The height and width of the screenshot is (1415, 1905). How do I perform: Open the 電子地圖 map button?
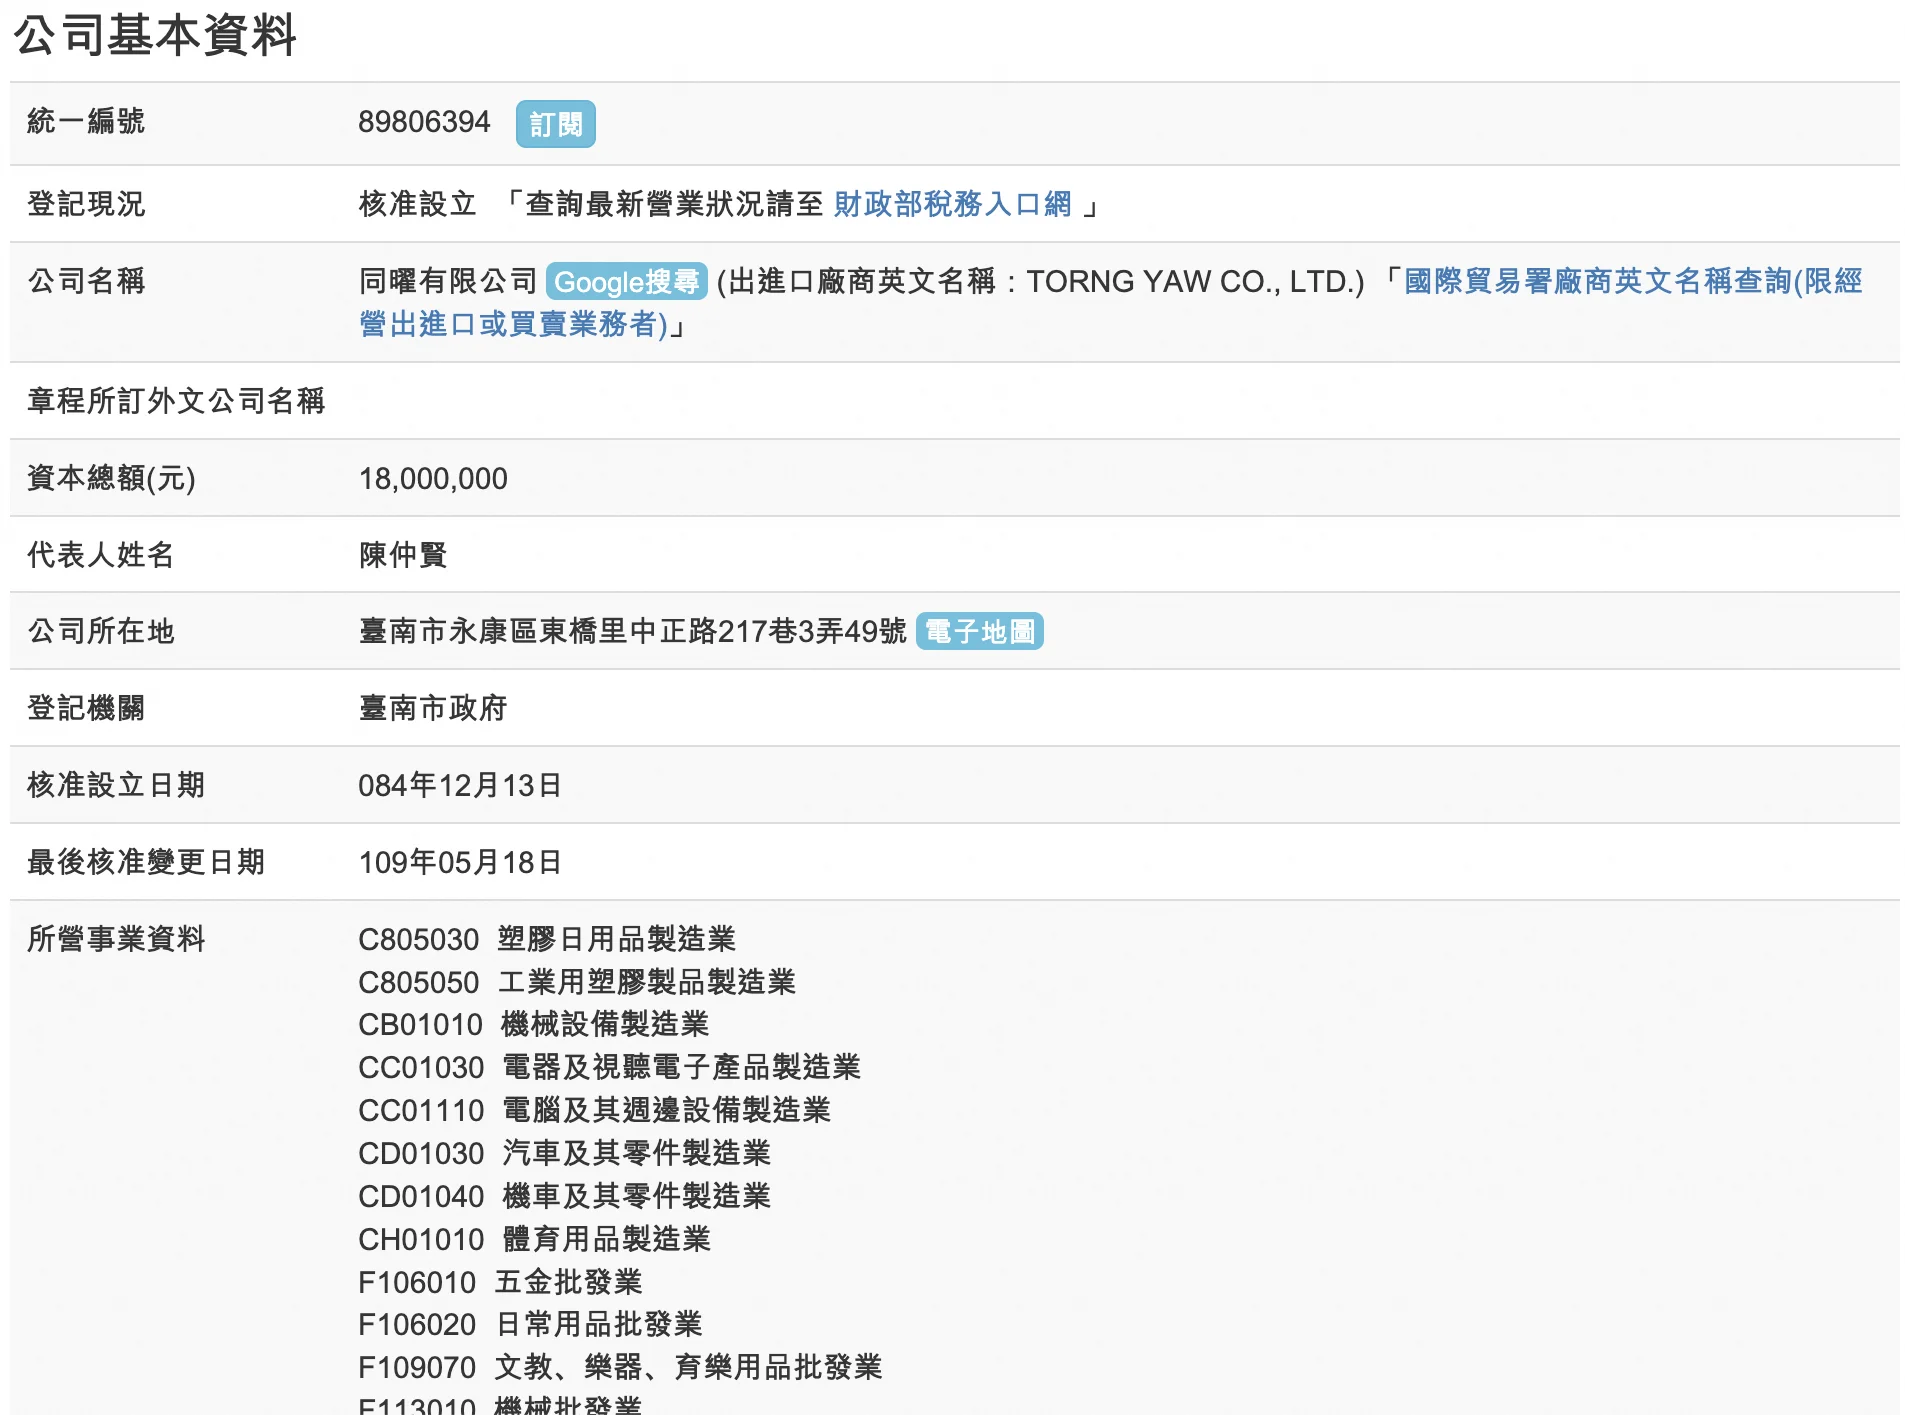(979, 632)
